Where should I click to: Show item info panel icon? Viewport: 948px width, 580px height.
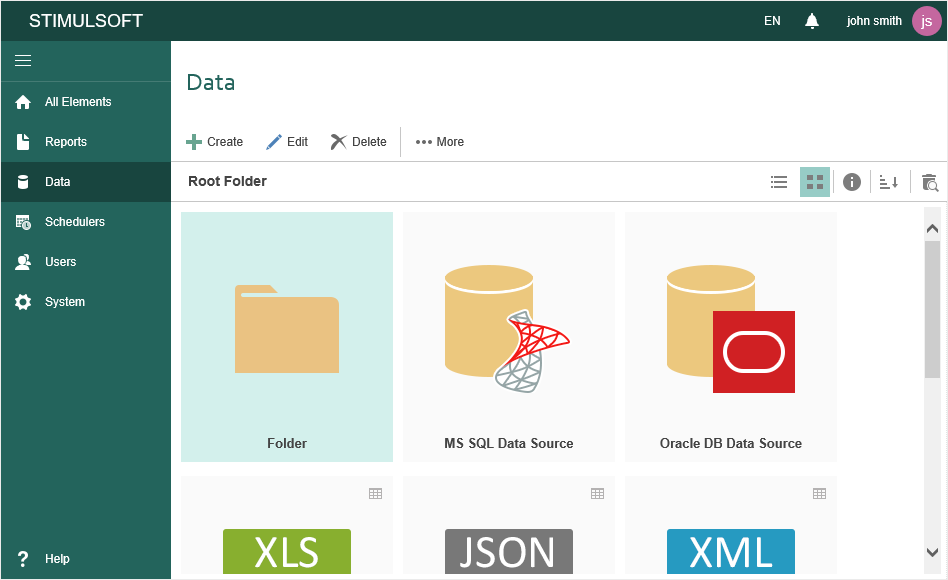(851, 182)
